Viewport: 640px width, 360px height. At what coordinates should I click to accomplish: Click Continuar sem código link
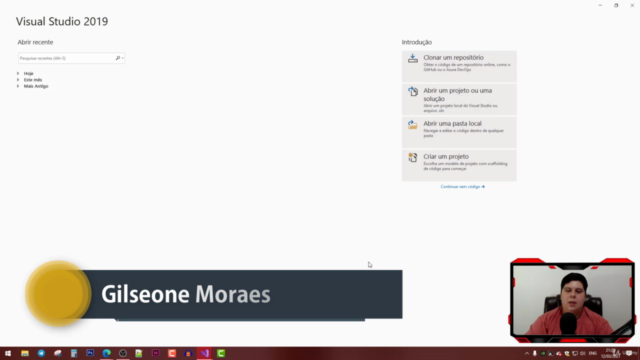pos(462,187)
